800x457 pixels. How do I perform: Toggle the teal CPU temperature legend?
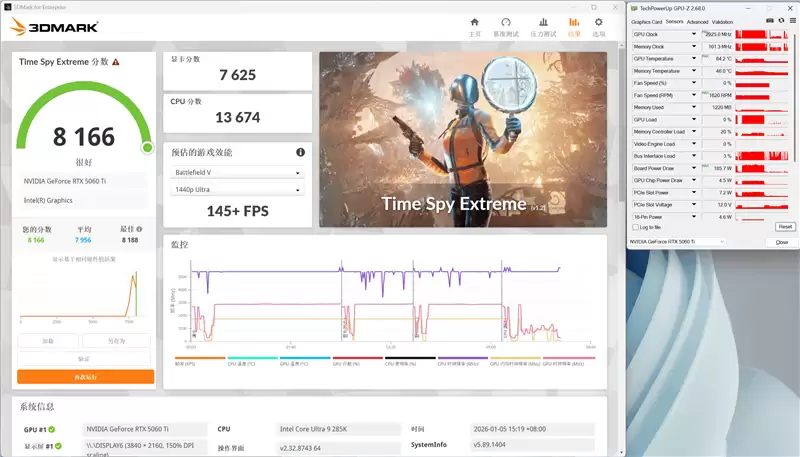coord(252,361)
